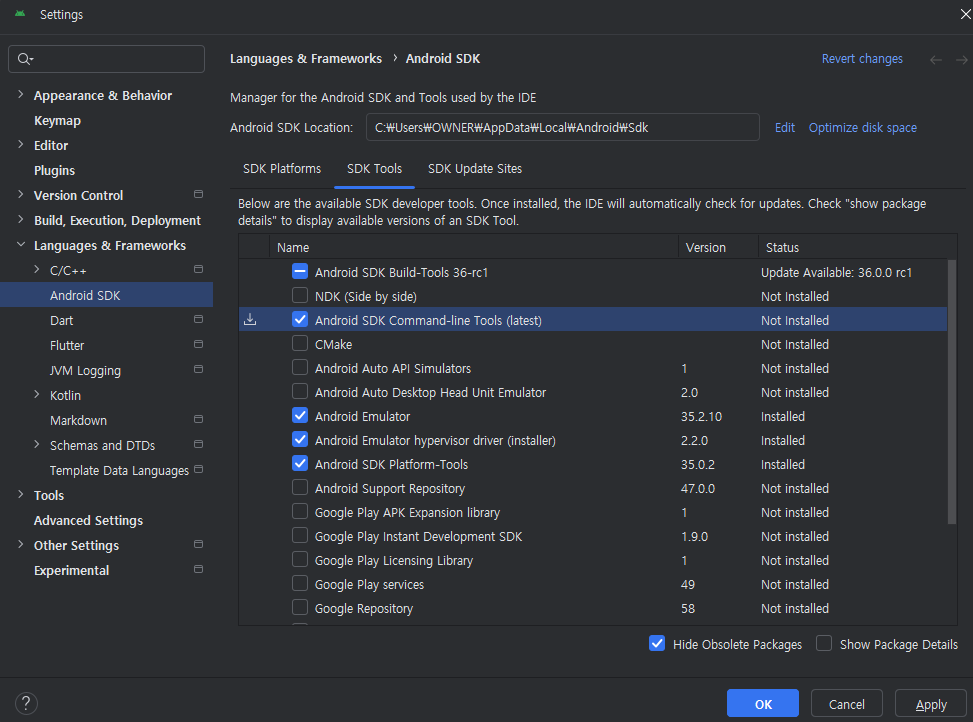Click the forward navigation arrow
The width and height of the screenshot is (973, 722).
point(961,60)
